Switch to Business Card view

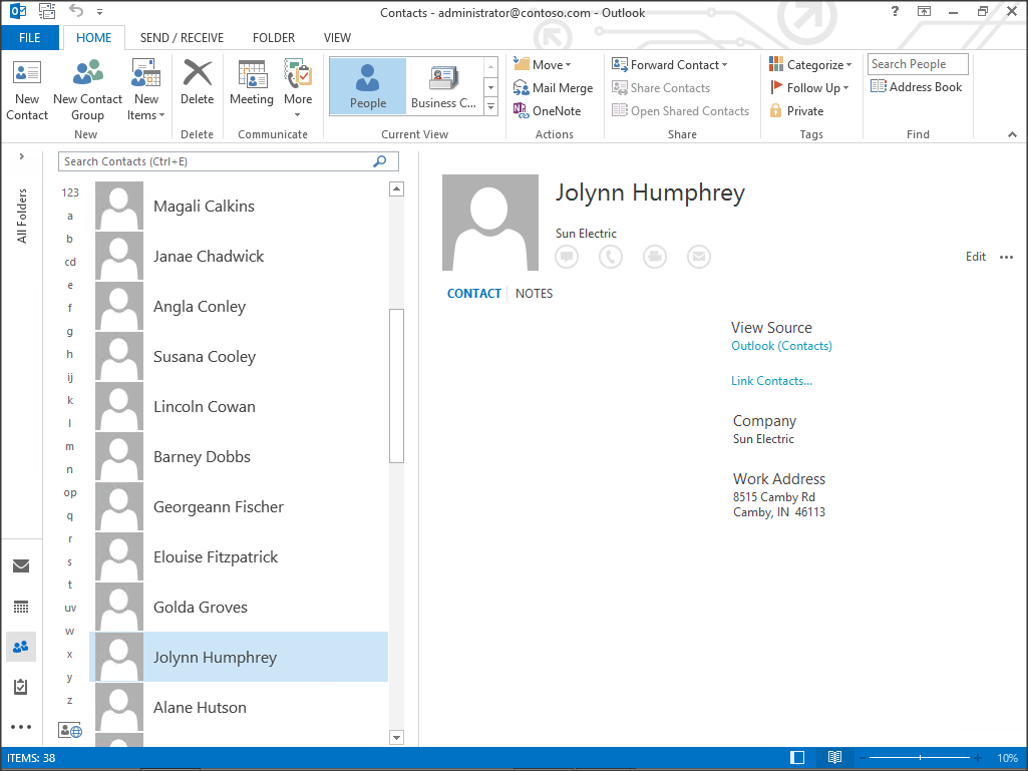point(443,86)
